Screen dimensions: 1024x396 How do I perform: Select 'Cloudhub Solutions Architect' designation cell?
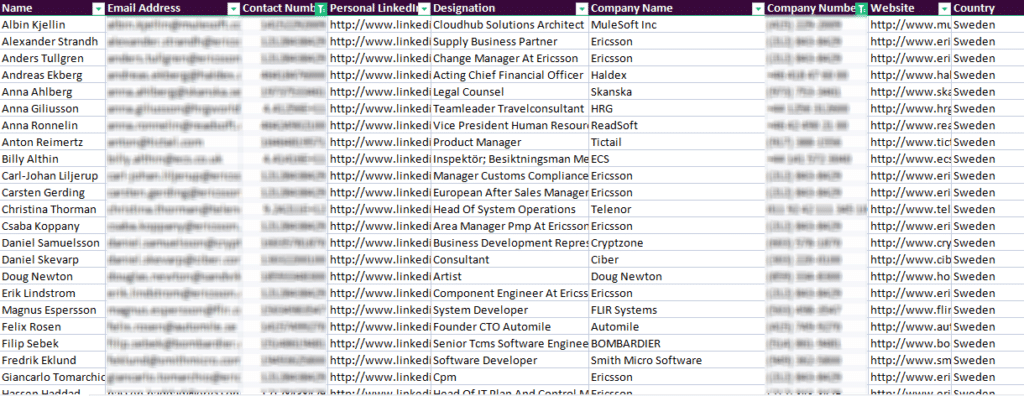pos(509,25)
